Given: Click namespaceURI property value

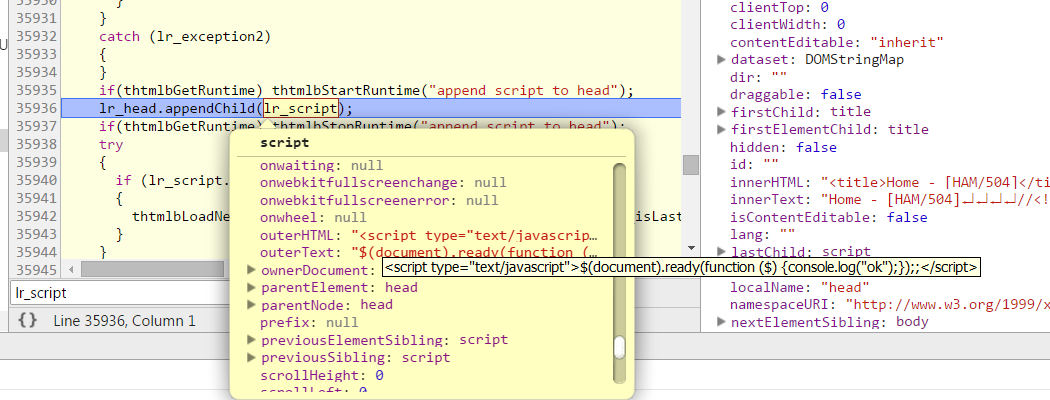Looking at the screenshot, I should click(948, 305).
